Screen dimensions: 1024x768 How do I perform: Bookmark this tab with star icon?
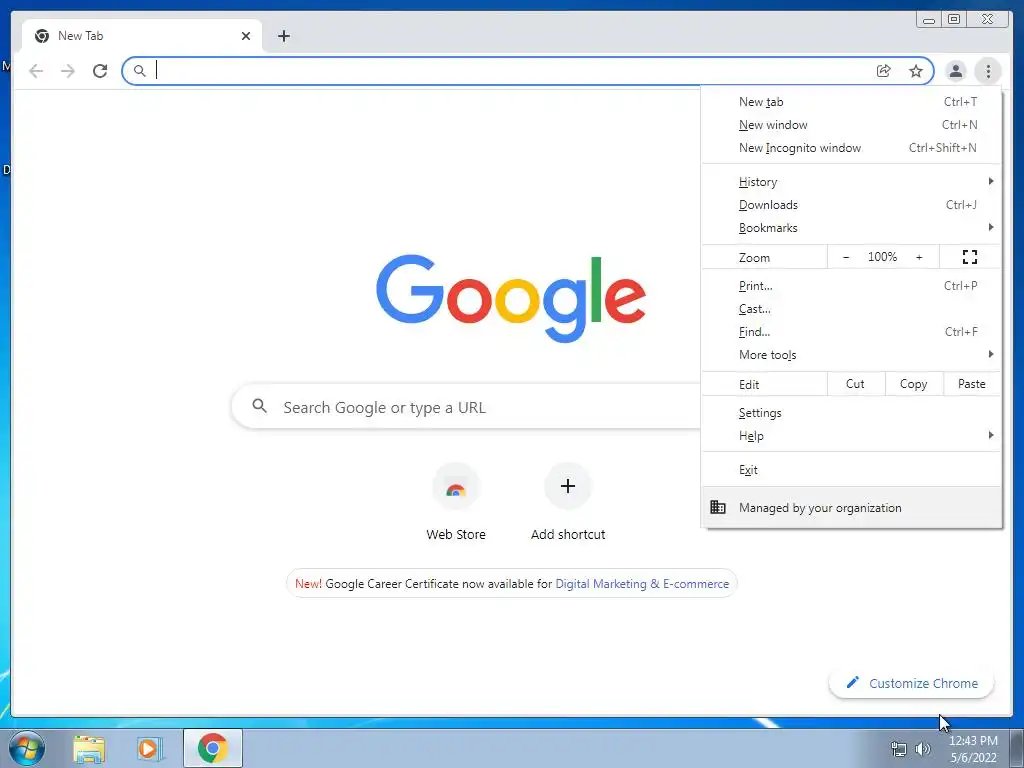coord(916,71)
